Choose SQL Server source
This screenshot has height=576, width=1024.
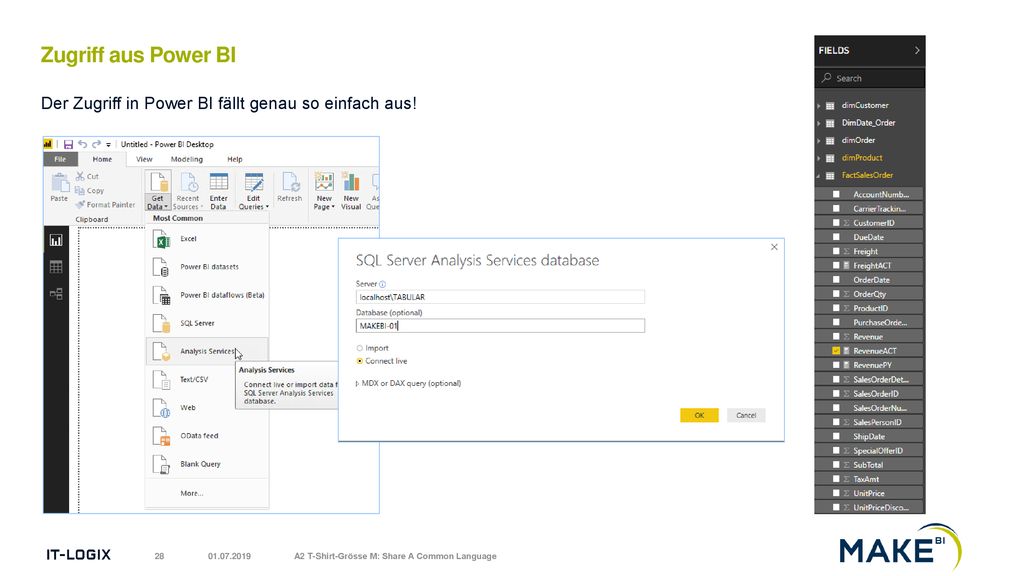click(x=207, y=323)
